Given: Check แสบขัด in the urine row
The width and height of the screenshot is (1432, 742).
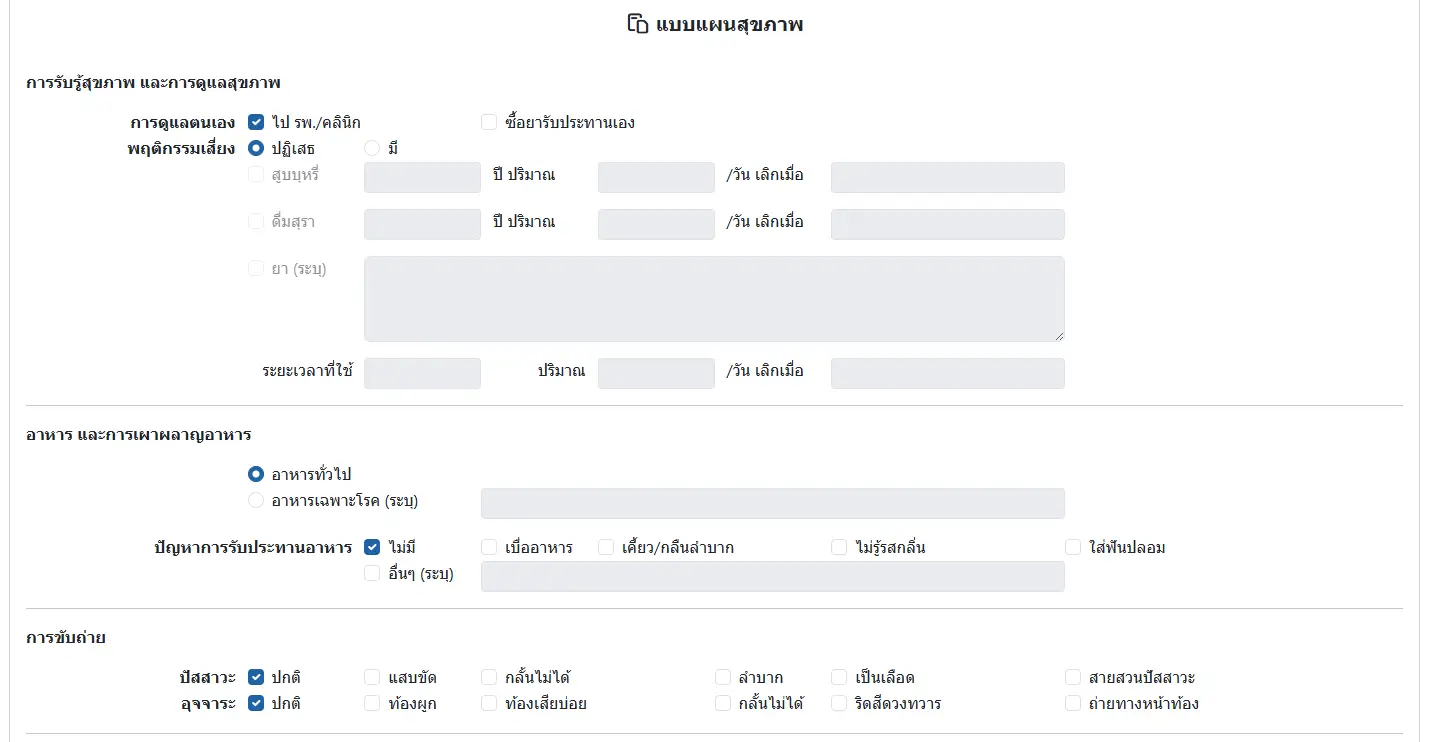Looking at the screenshot, I should click(x=372, y=677).
